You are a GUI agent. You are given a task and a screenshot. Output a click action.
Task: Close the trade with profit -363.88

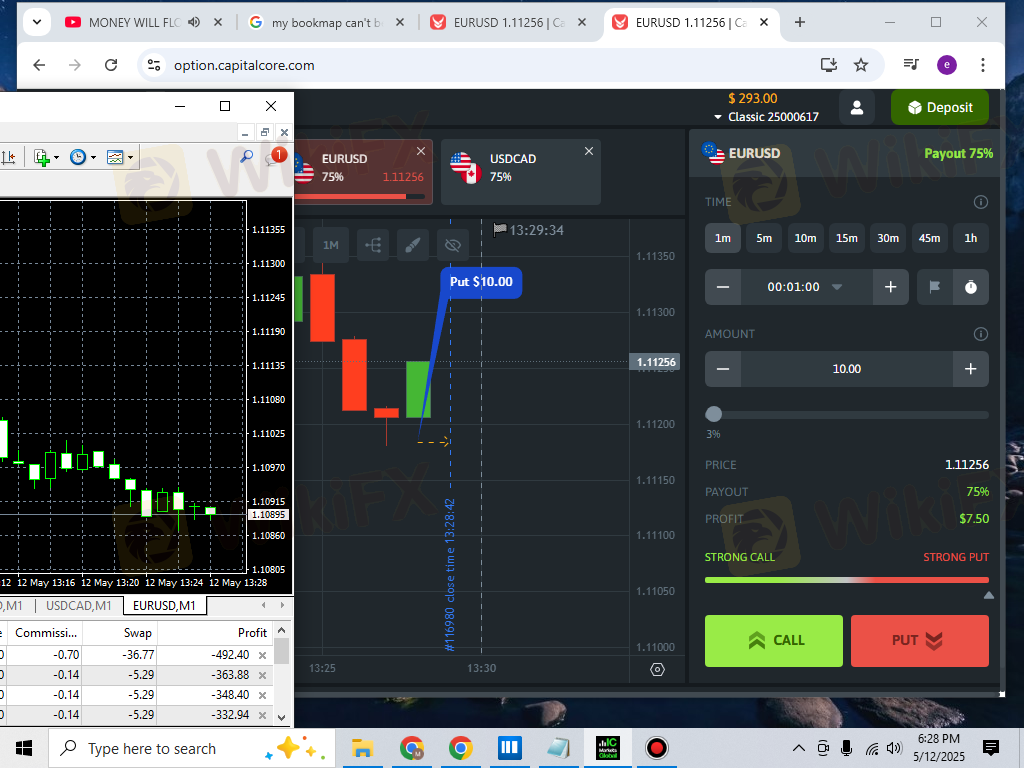click(x=263, y=675)
